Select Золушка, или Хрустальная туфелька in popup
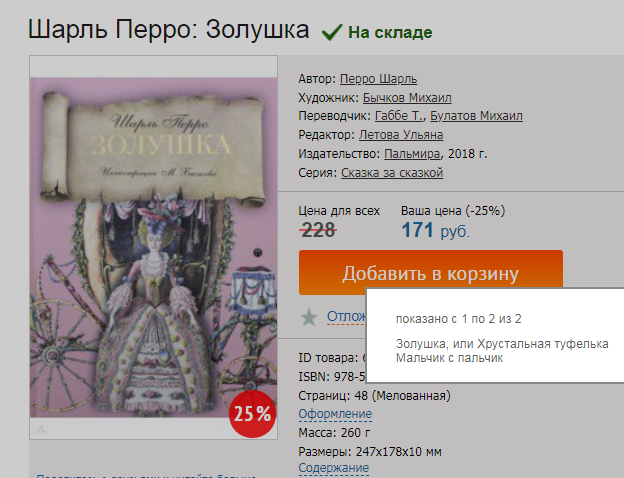The image size is (624, 478). click(501, 344)
